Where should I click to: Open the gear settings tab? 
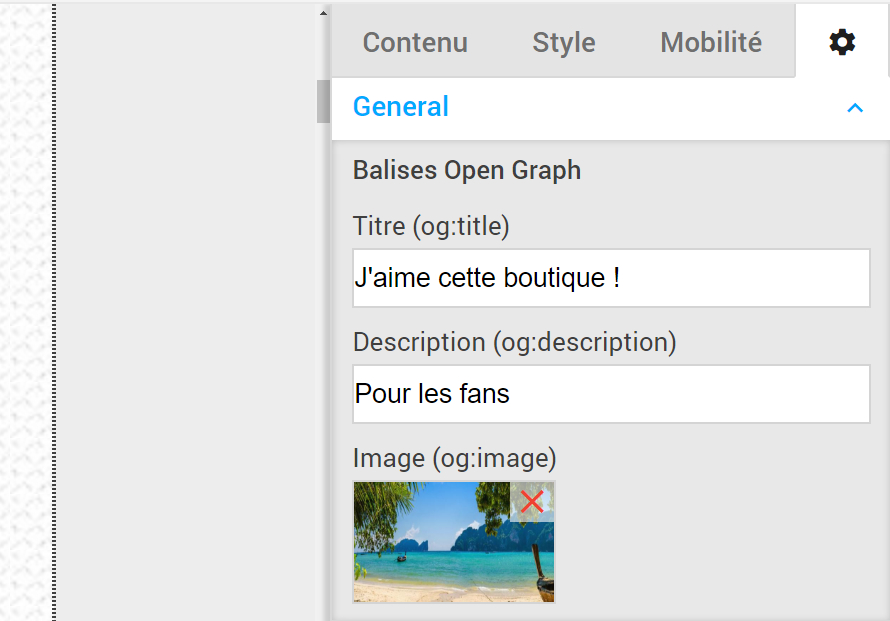tap(842, 43)
